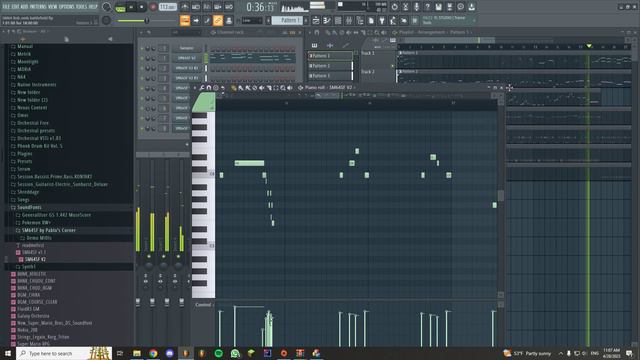
Task: Open Spotify from the Windows taskbar
Action: point(219,353)
